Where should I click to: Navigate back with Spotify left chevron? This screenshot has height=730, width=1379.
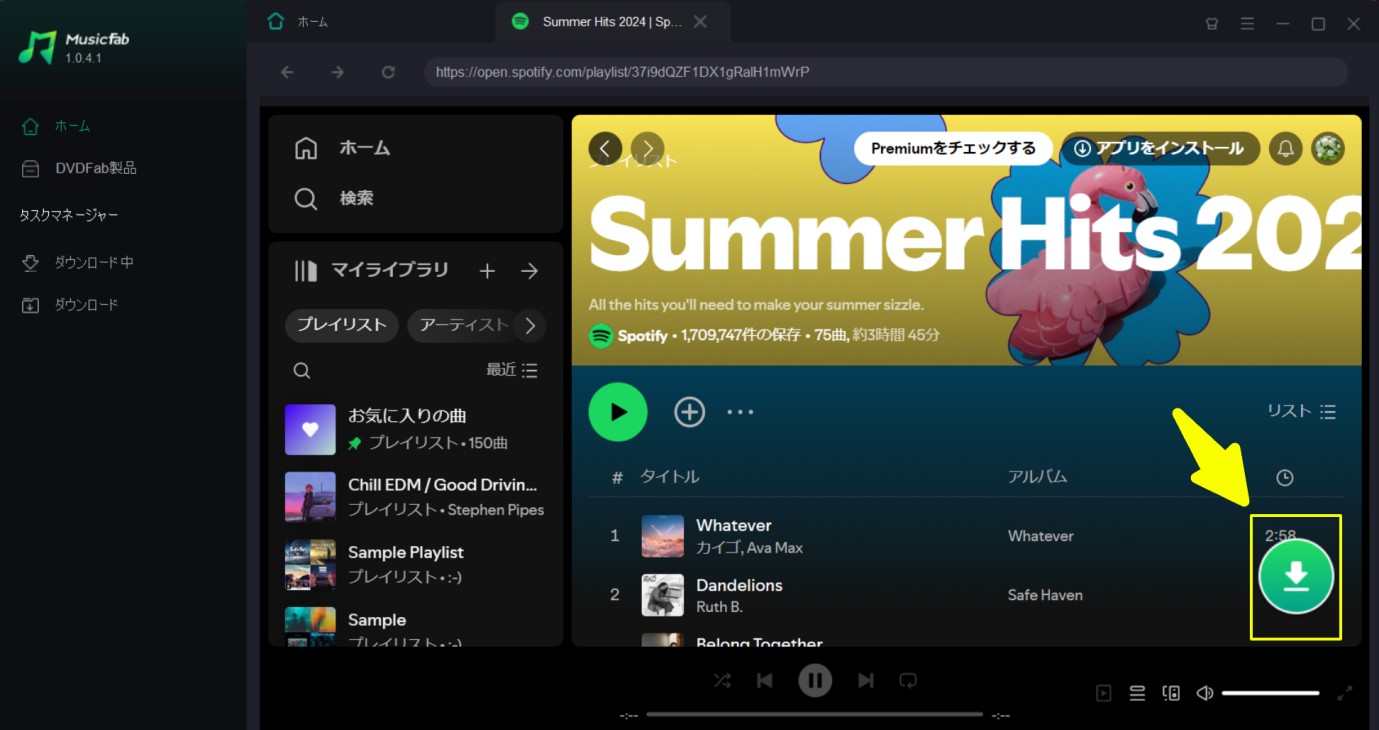coord(605,149)
